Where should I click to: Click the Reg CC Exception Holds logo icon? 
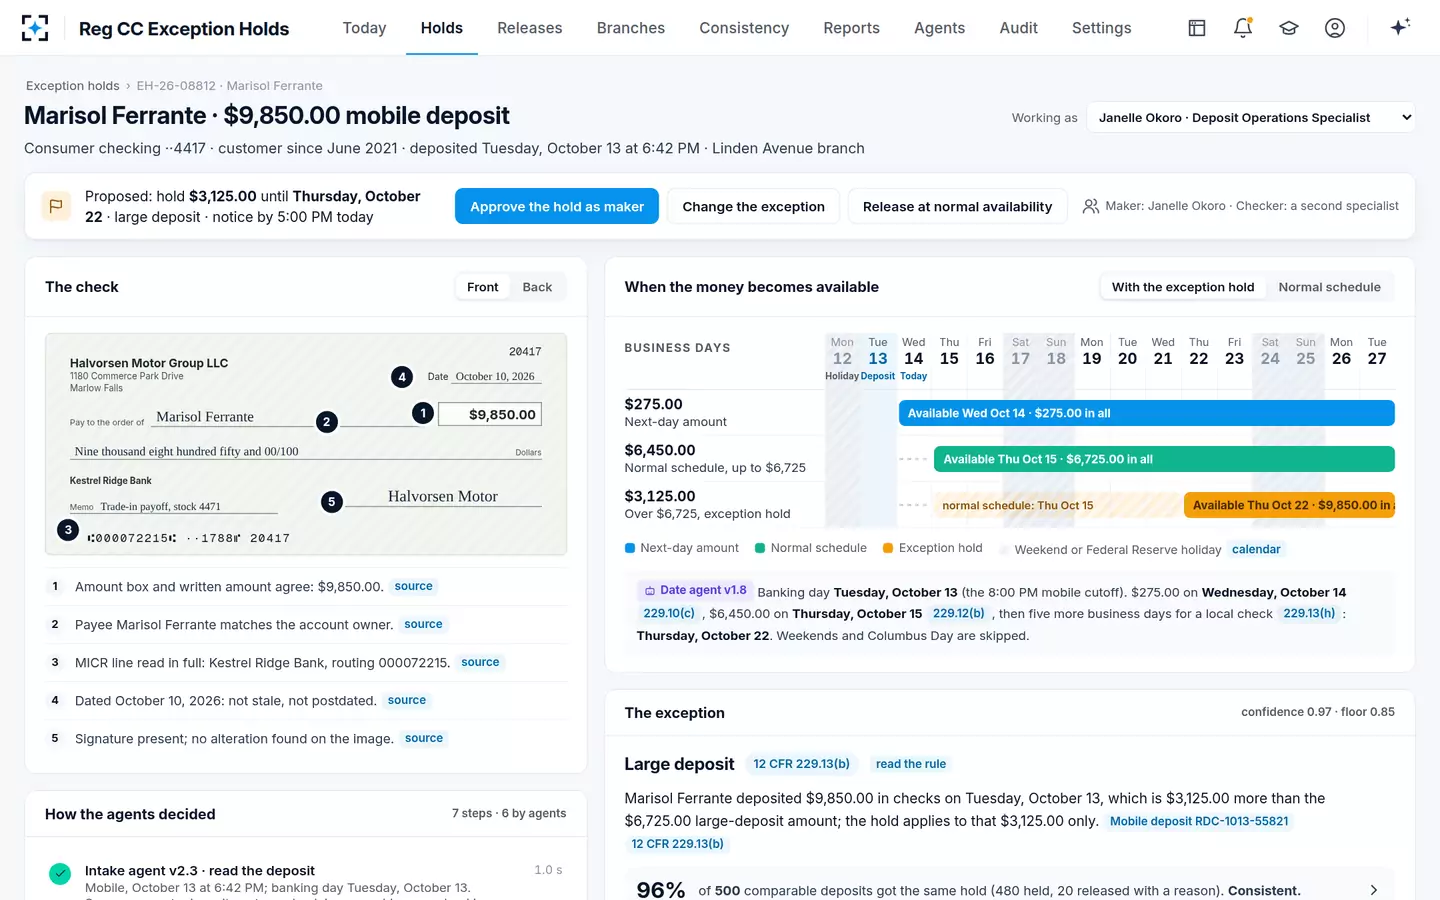(x=35, y=28)
